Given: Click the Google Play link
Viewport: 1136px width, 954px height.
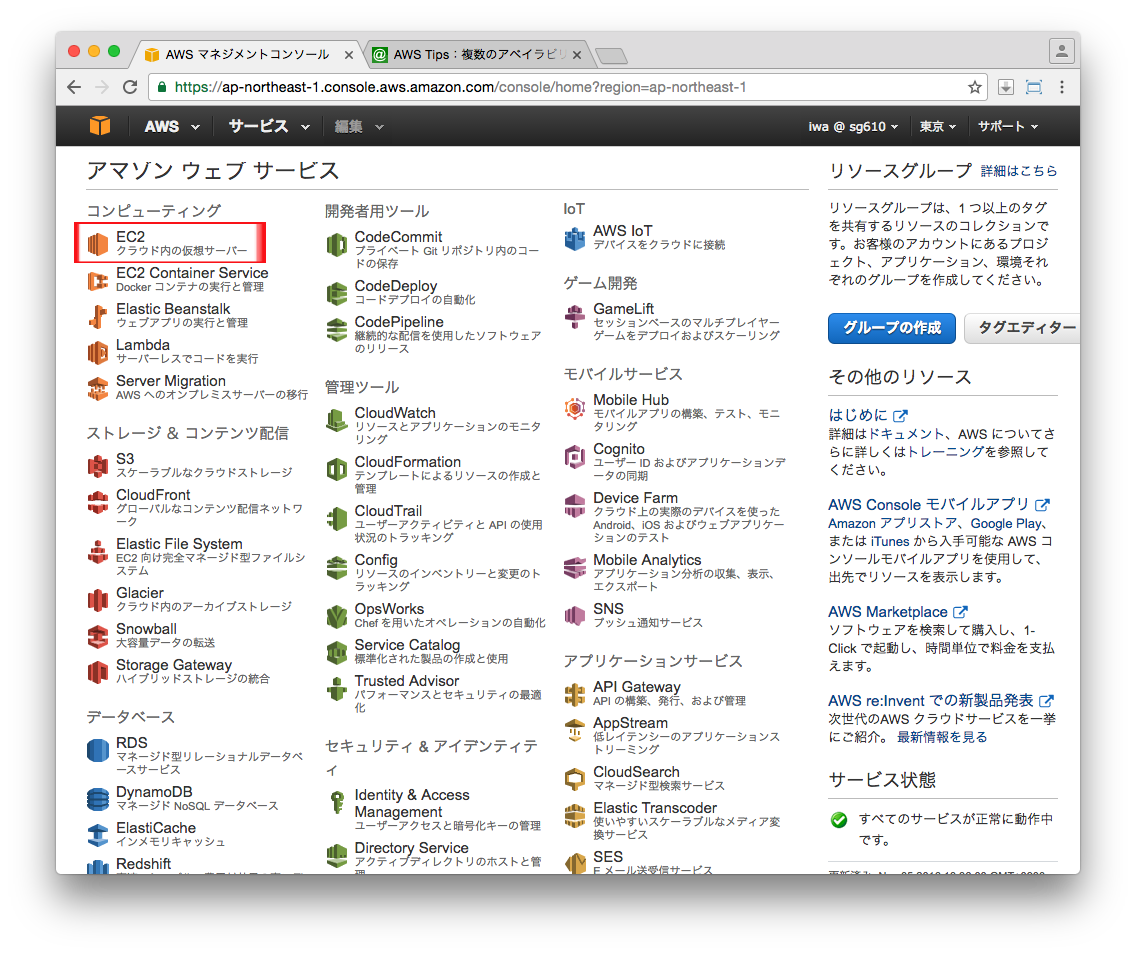Looking at the screenshot, I should (1006, 524).
